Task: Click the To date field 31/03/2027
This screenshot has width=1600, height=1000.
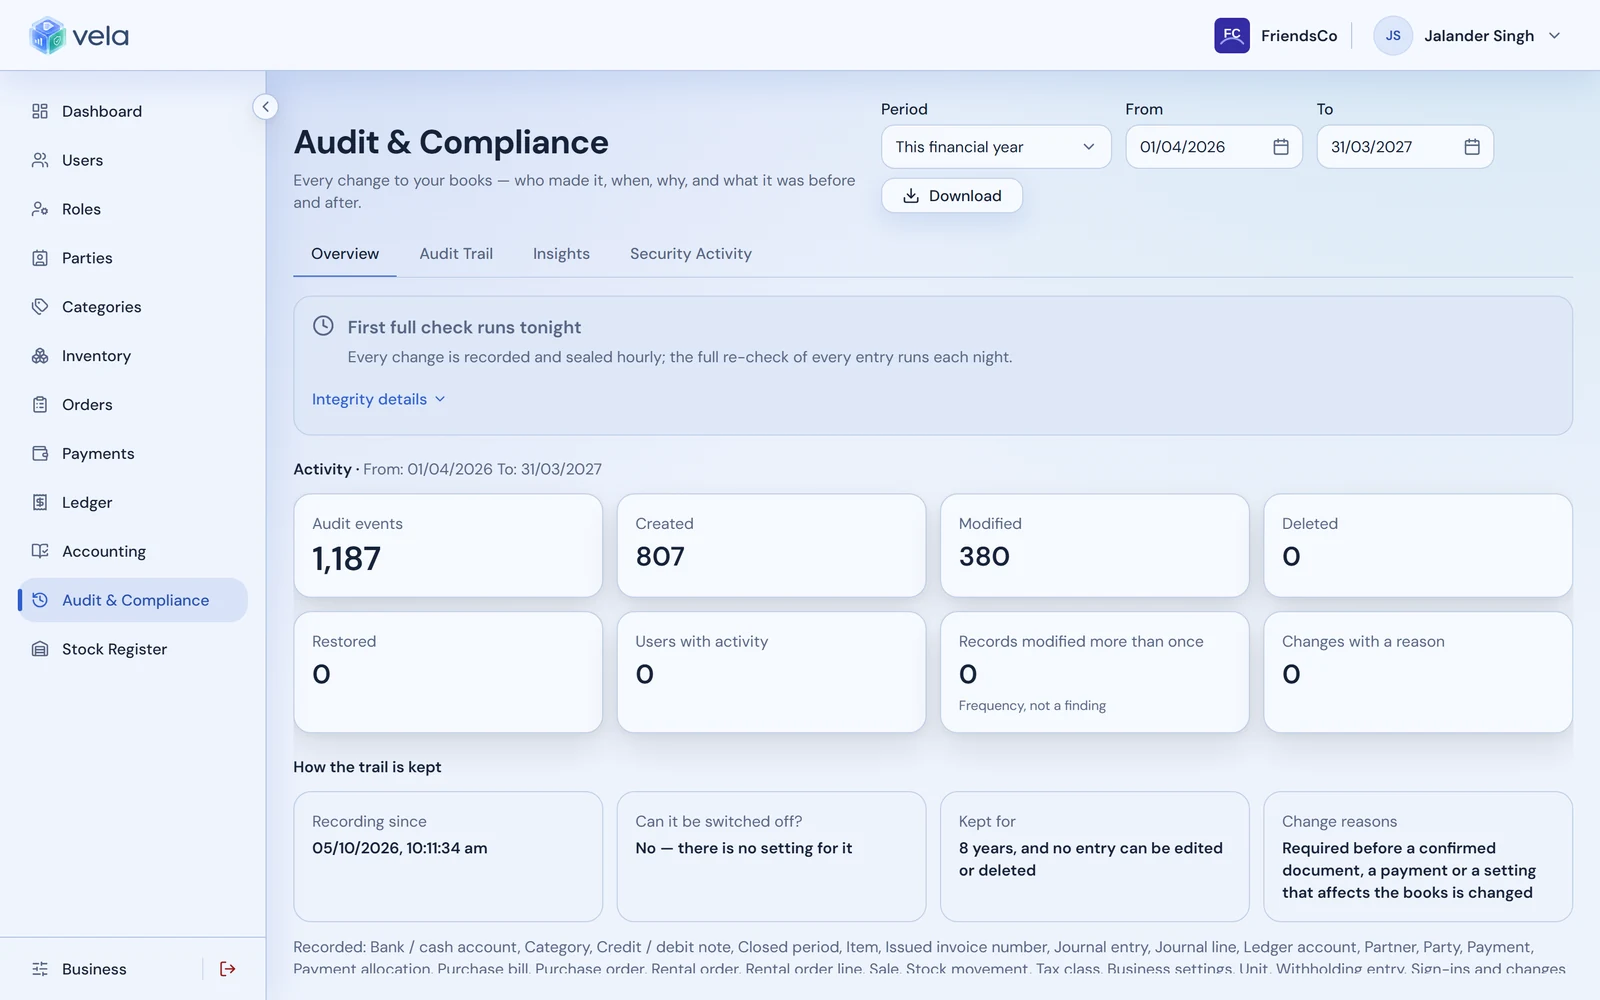Action: pos(1405,147)
